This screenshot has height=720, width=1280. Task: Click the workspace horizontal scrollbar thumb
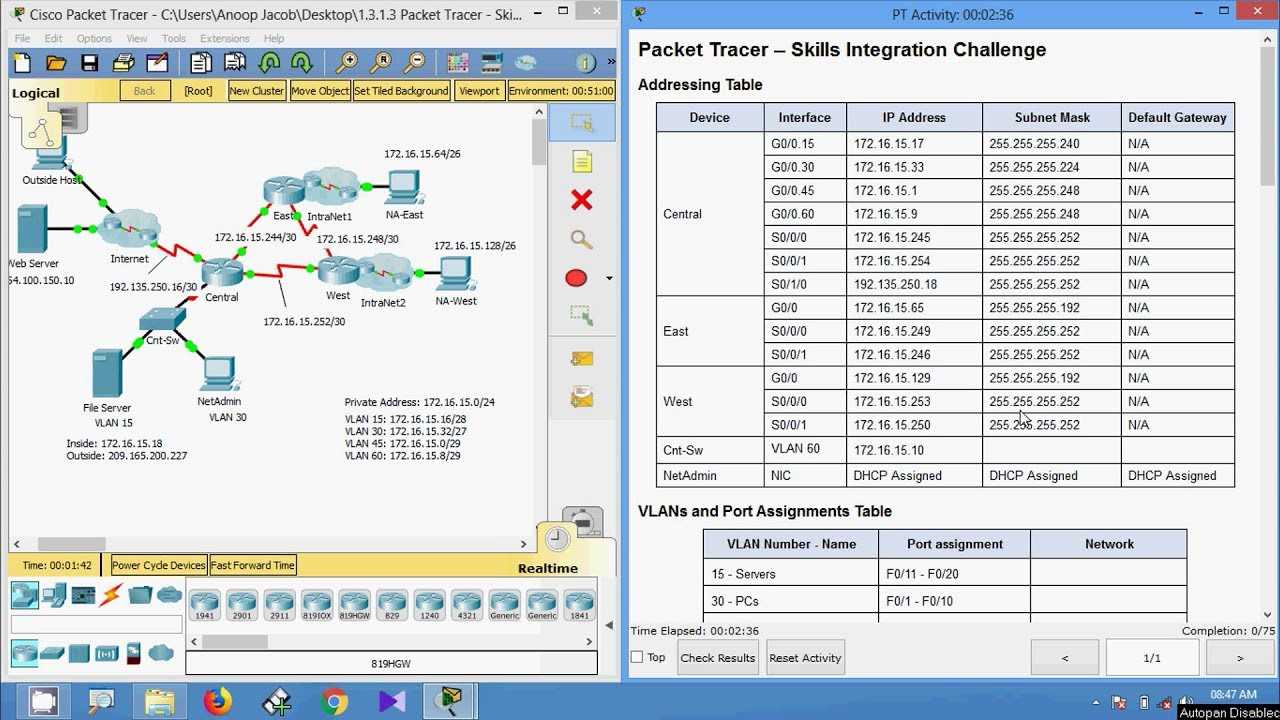click(74, 544)
